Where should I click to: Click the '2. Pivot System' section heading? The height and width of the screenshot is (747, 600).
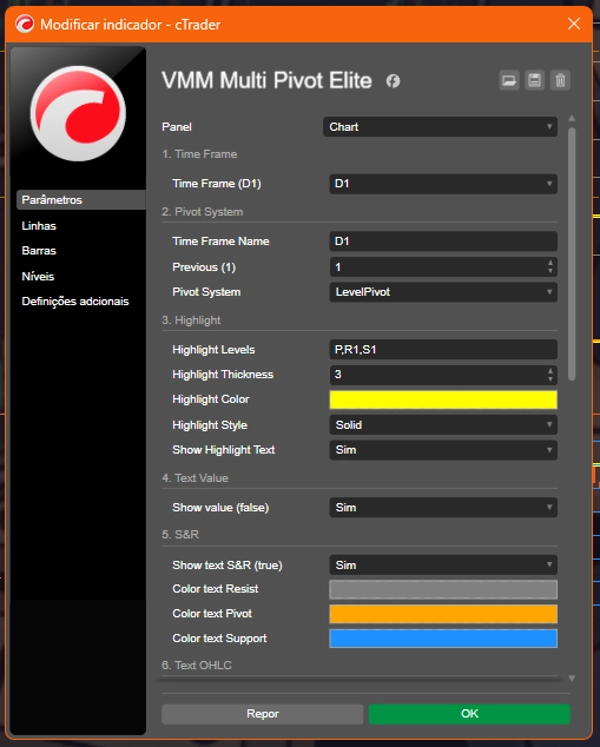click(203, 212)
